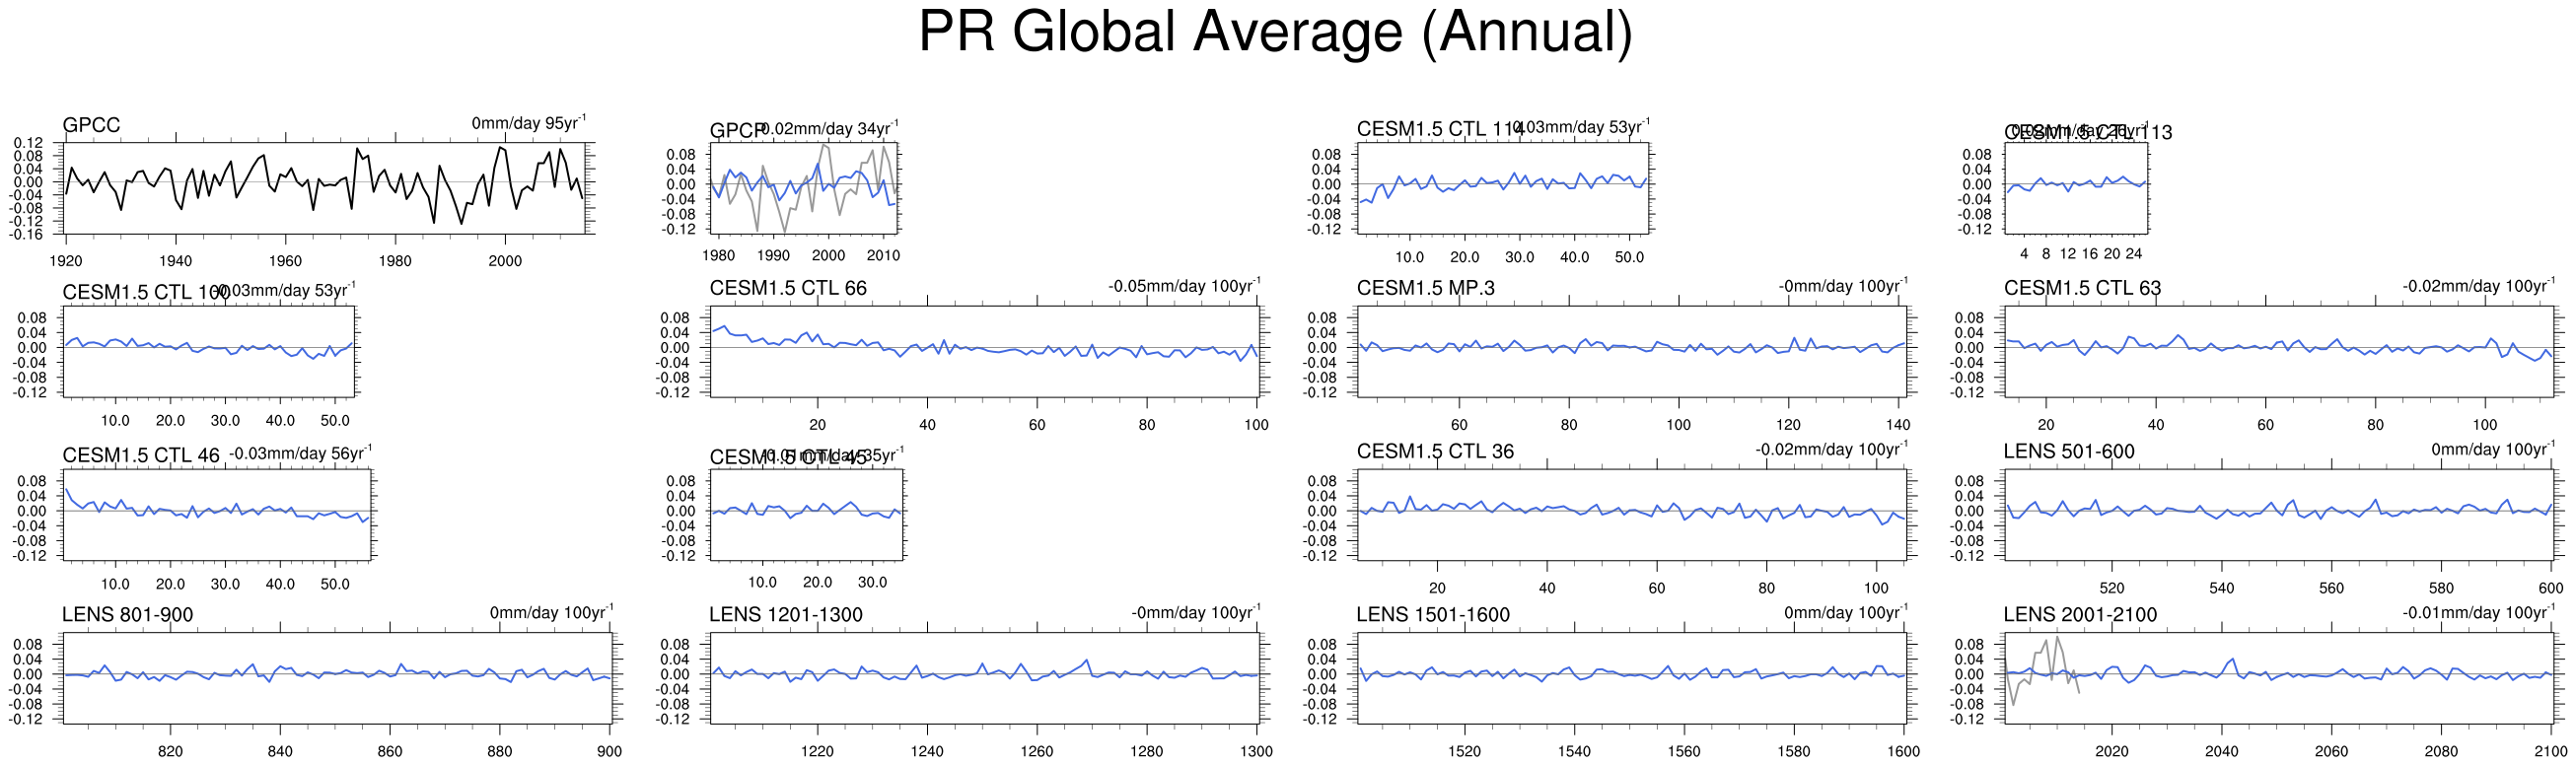Screen dimensions: 2576x765
Task: Open the CESM1.5 CTL 114 plot
Action: click(x=1502, y=188)
